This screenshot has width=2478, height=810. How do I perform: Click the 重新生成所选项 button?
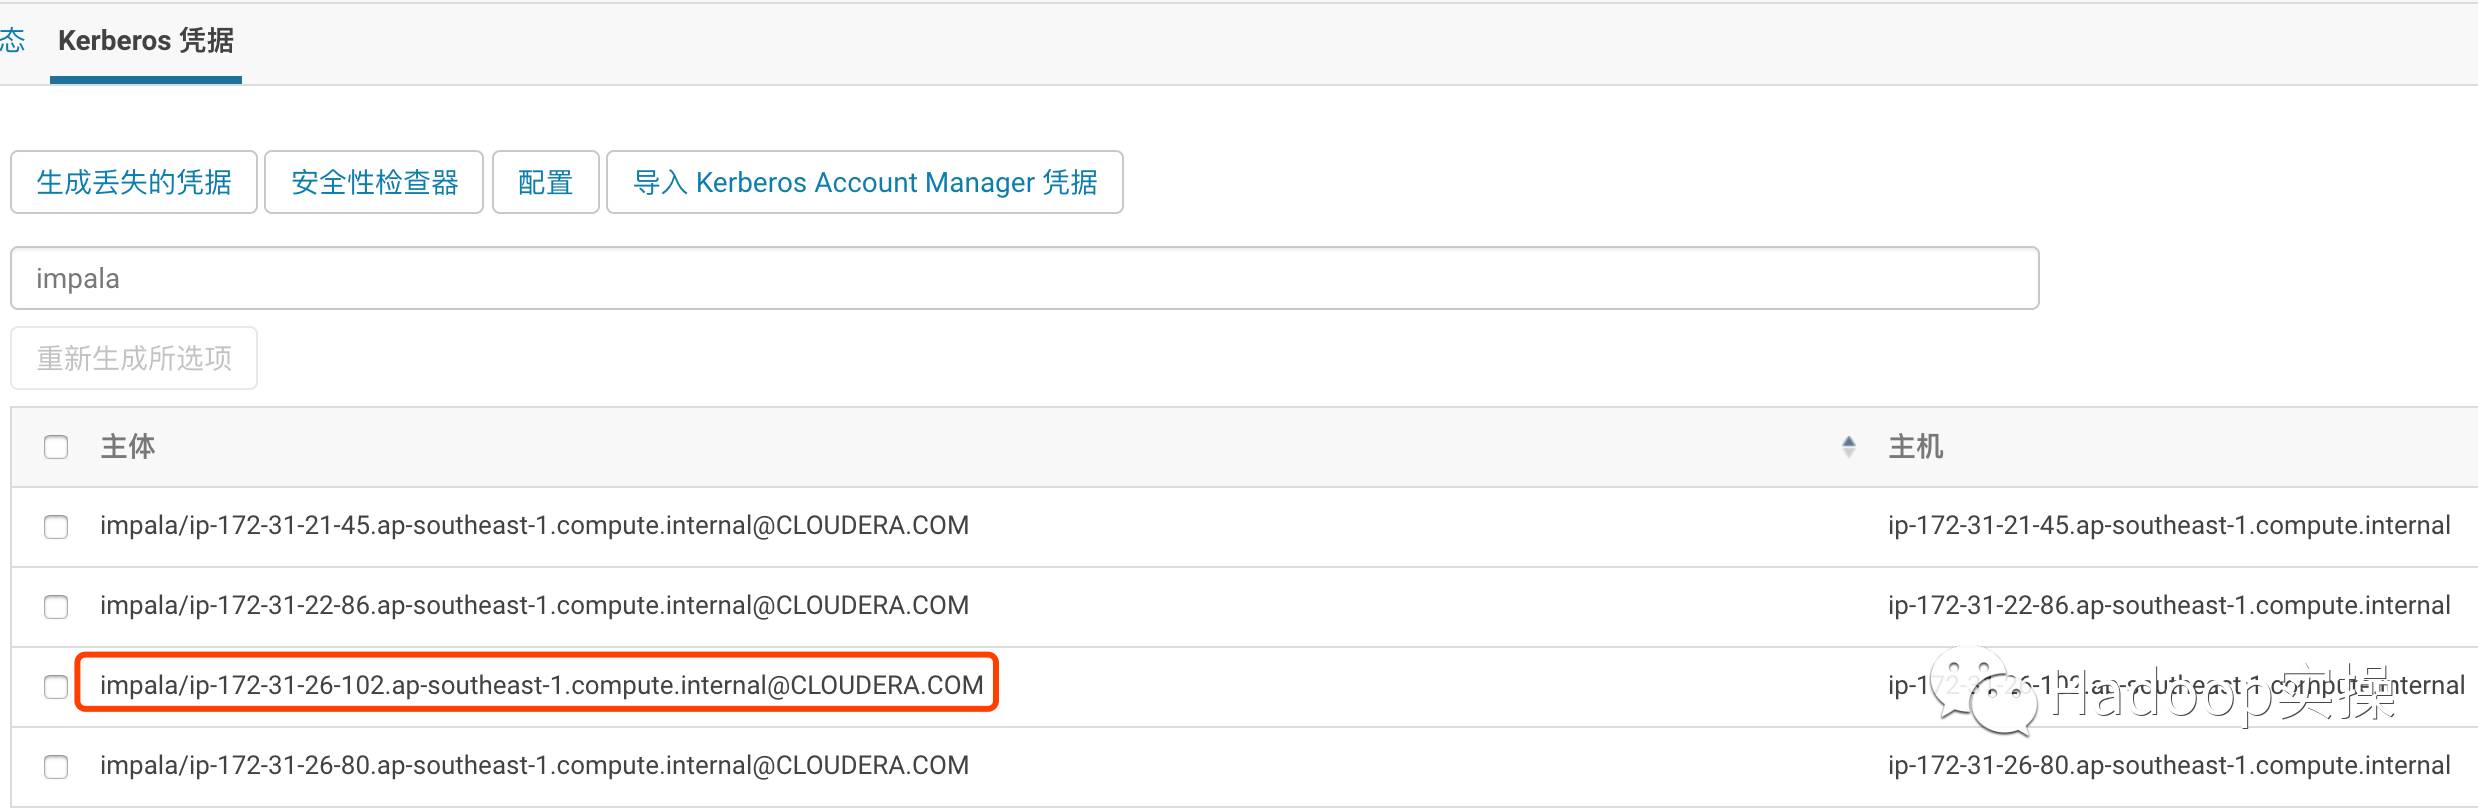click(x=134, y=358)
